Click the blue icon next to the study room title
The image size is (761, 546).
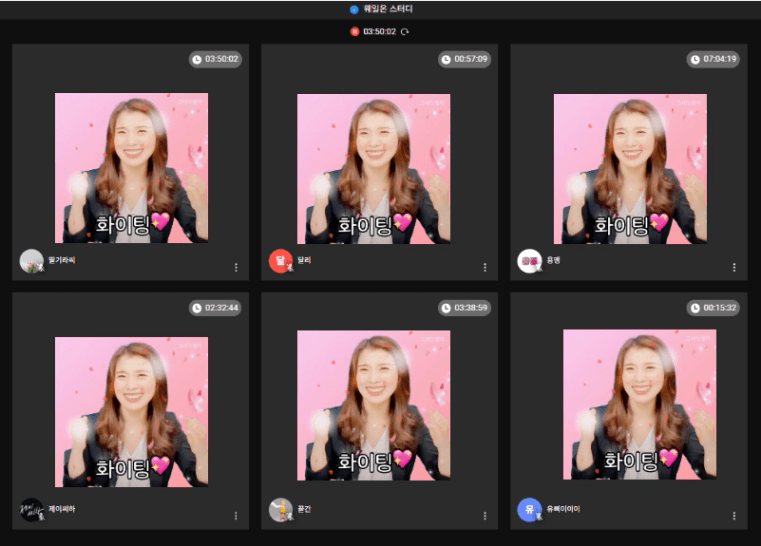pos(354,10)
